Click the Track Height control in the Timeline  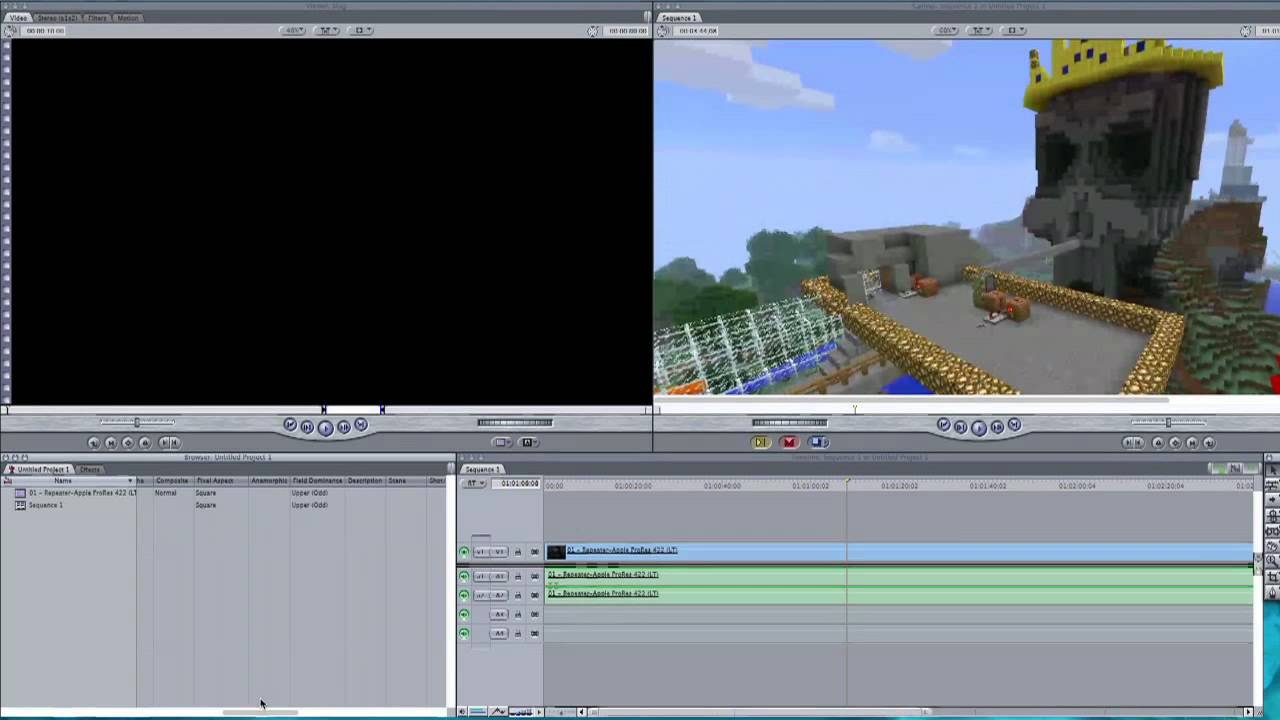(x=520, y=712)
